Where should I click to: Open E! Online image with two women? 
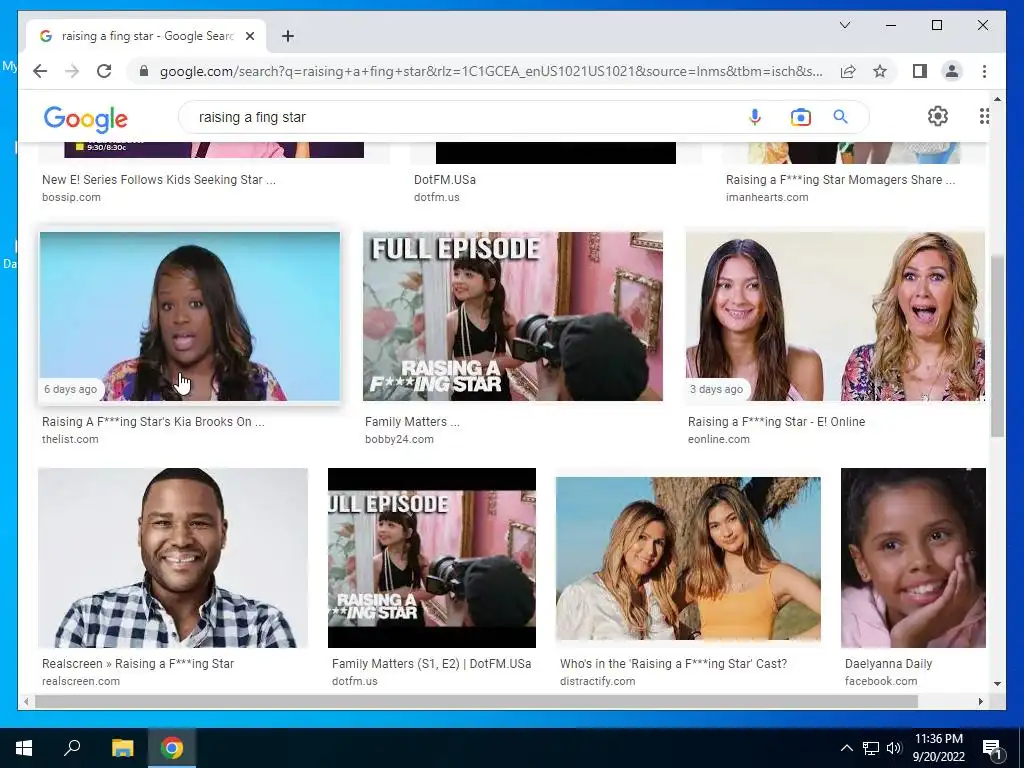coord(835,316)
